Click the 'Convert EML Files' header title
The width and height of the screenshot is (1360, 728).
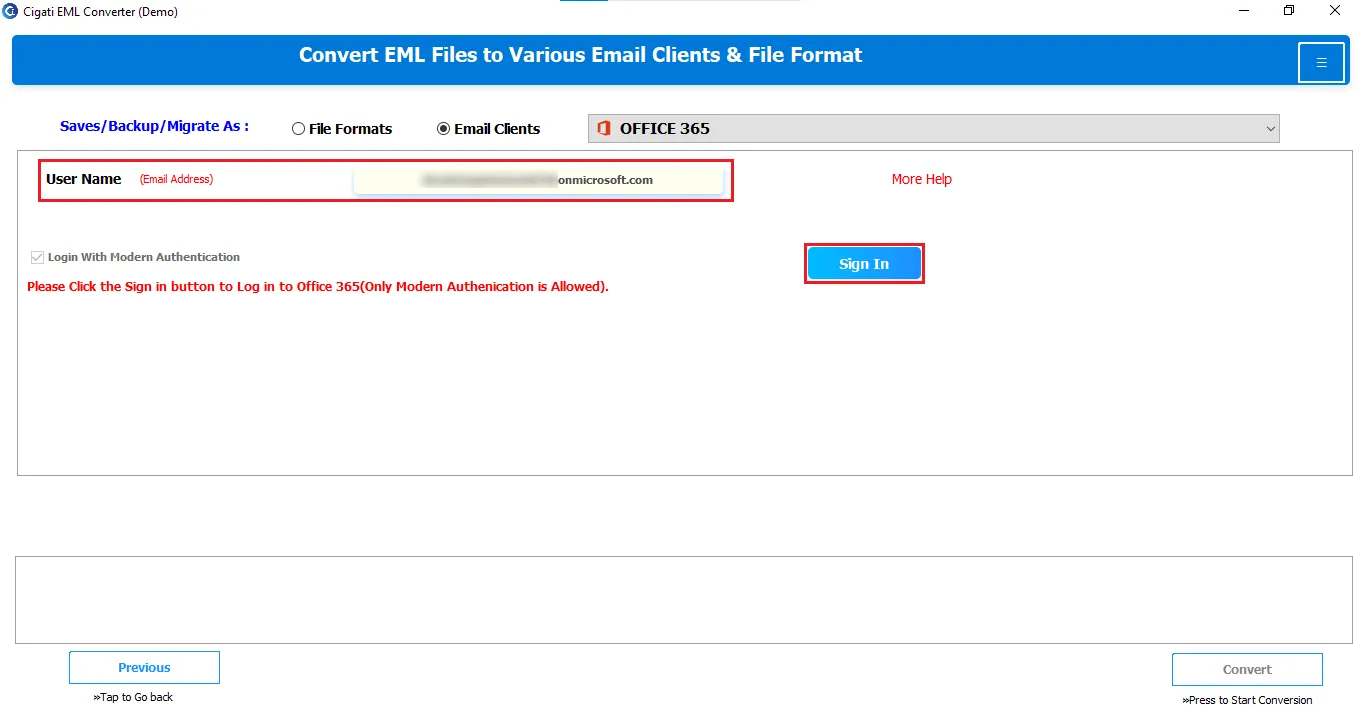pos(580,55)
